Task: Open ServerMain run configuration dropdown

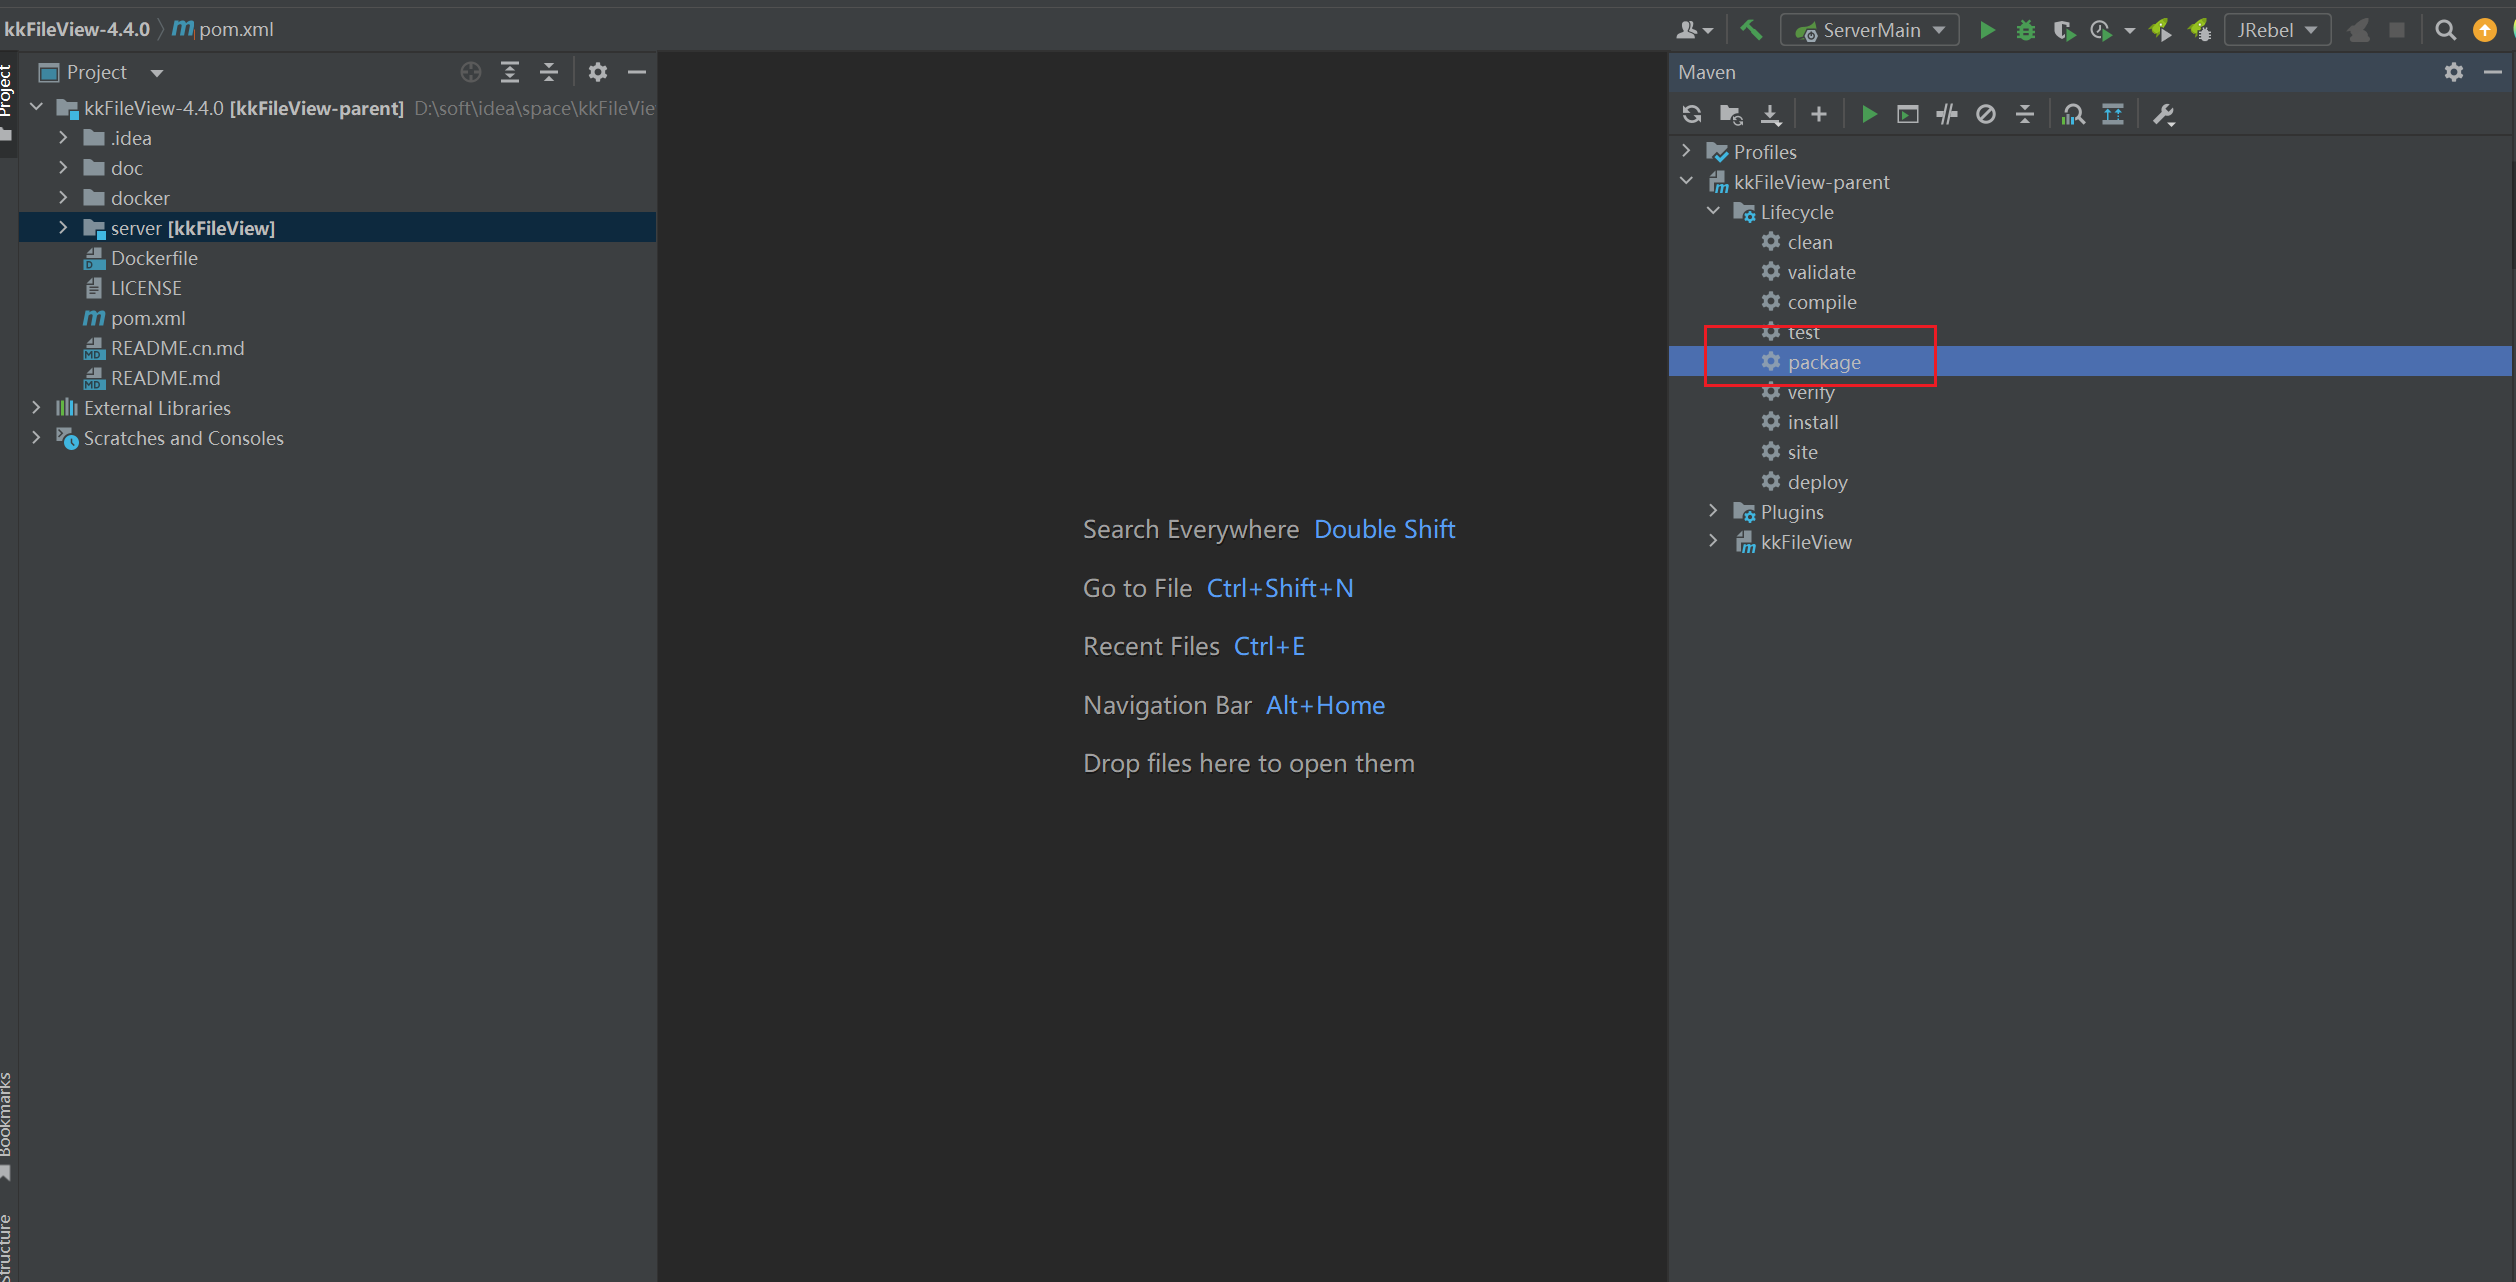Action: click(x=1870, y=30)
